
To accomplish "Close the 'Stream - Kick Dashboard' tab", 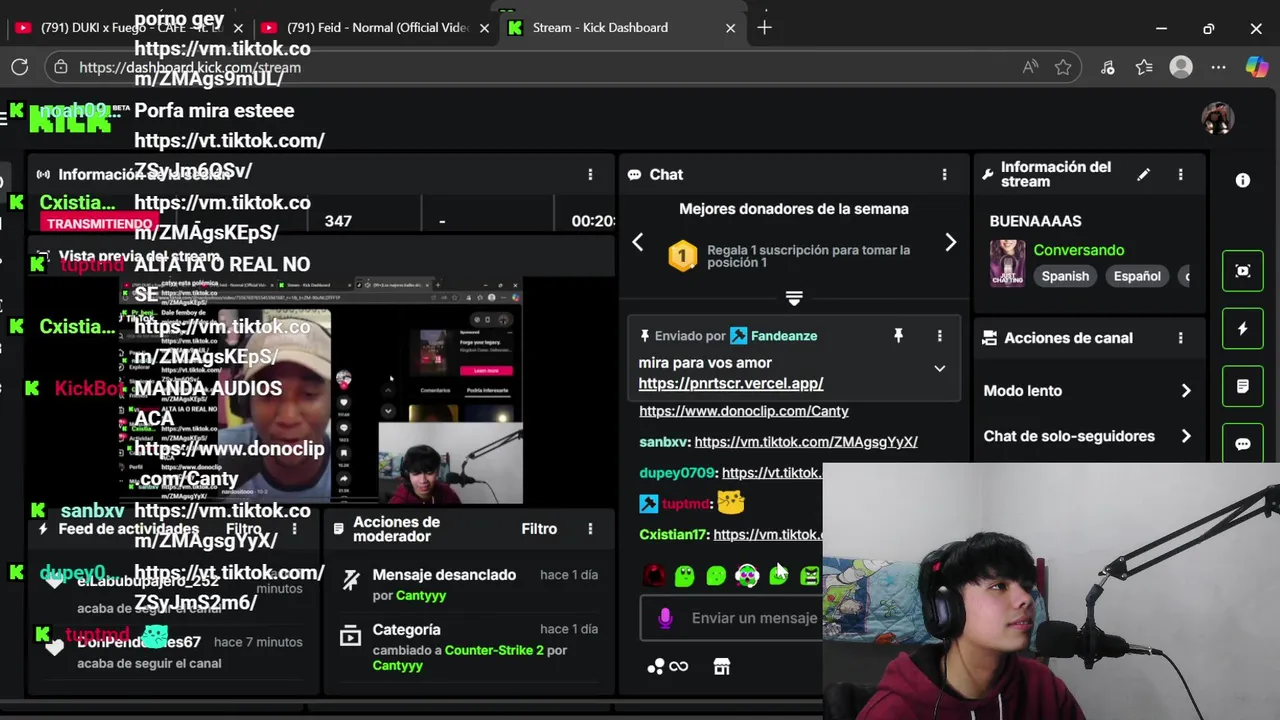I will click(x=730, y=28).
